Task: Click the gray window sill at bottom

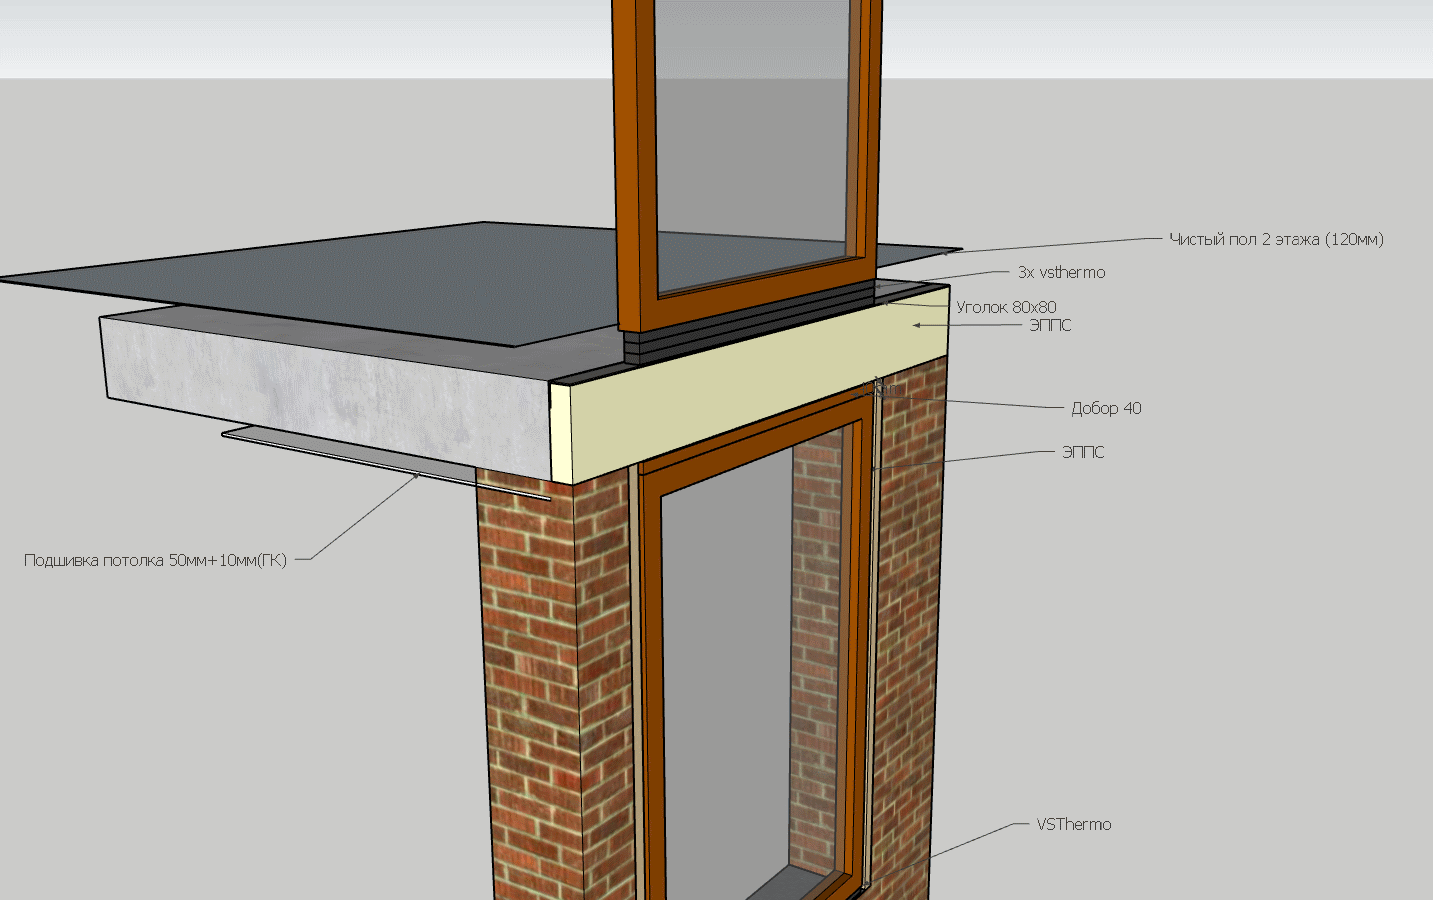Action: [785, 885]
